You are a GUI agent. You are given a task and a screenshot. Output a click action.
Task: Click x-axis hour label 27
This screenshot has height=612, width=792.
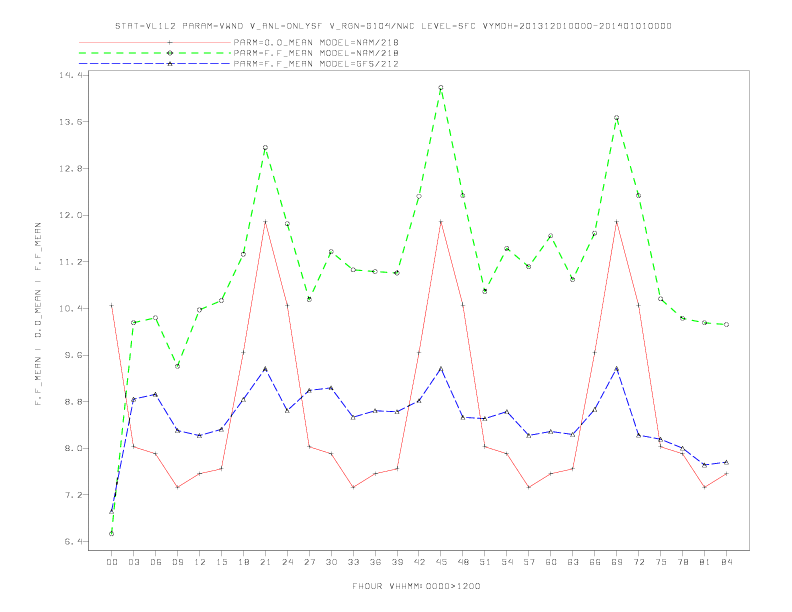click(x=309, y=562)
